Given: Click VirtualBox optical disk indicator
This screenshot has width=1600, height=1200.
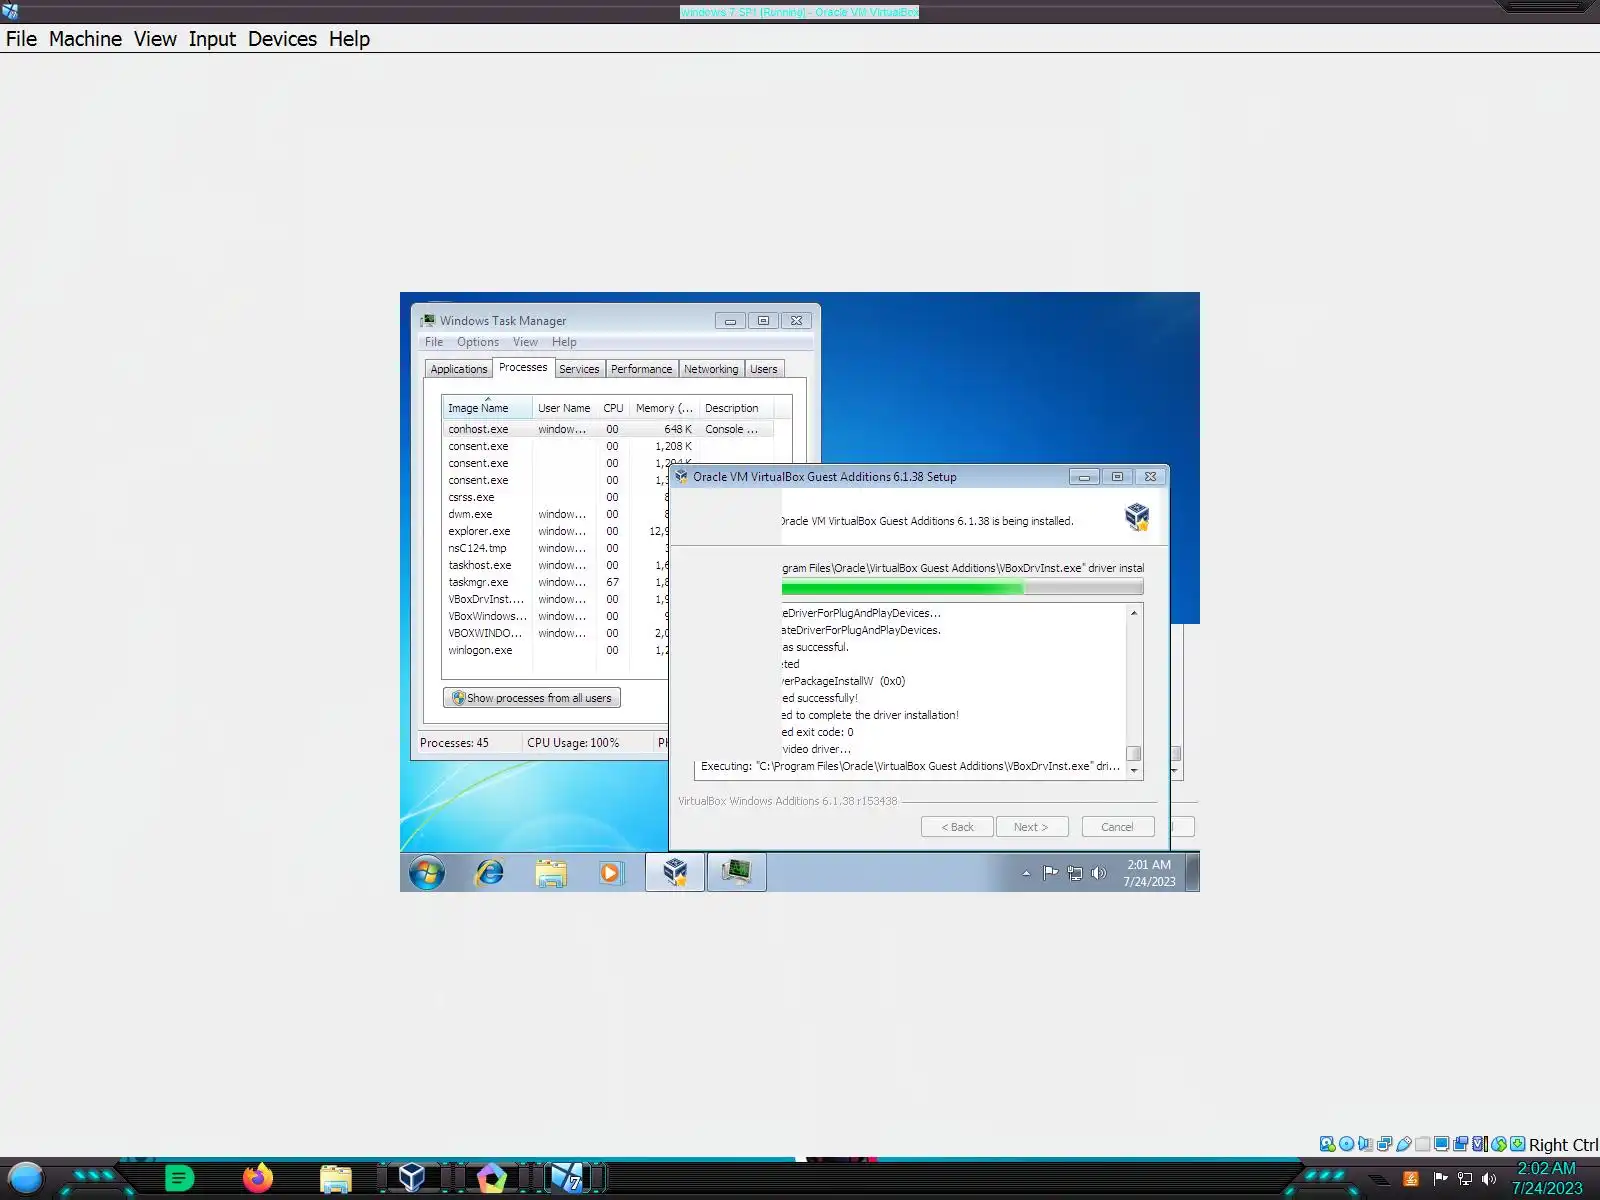Looking at the screenshot, I should (x=1346, y=1144).
